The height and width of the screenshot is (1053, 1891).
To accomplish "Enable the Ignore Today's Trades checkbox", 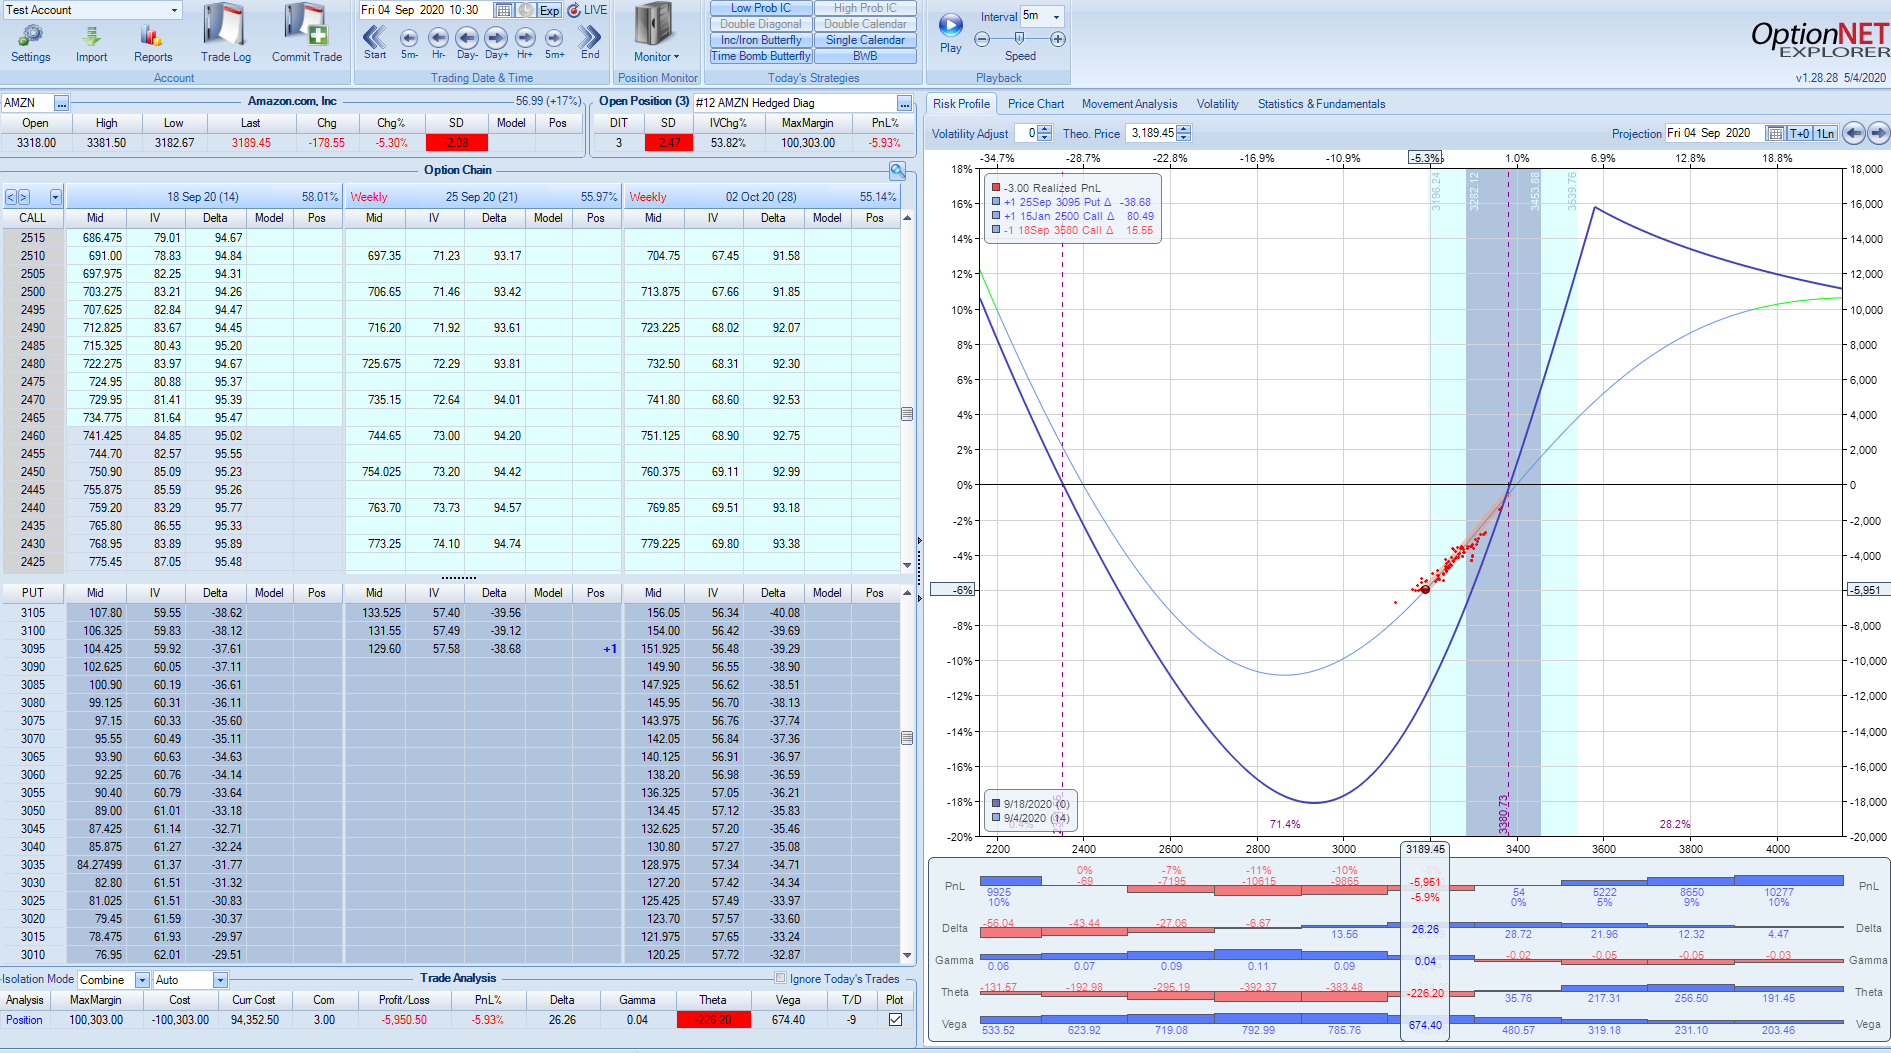I will (x=779, y=979).
